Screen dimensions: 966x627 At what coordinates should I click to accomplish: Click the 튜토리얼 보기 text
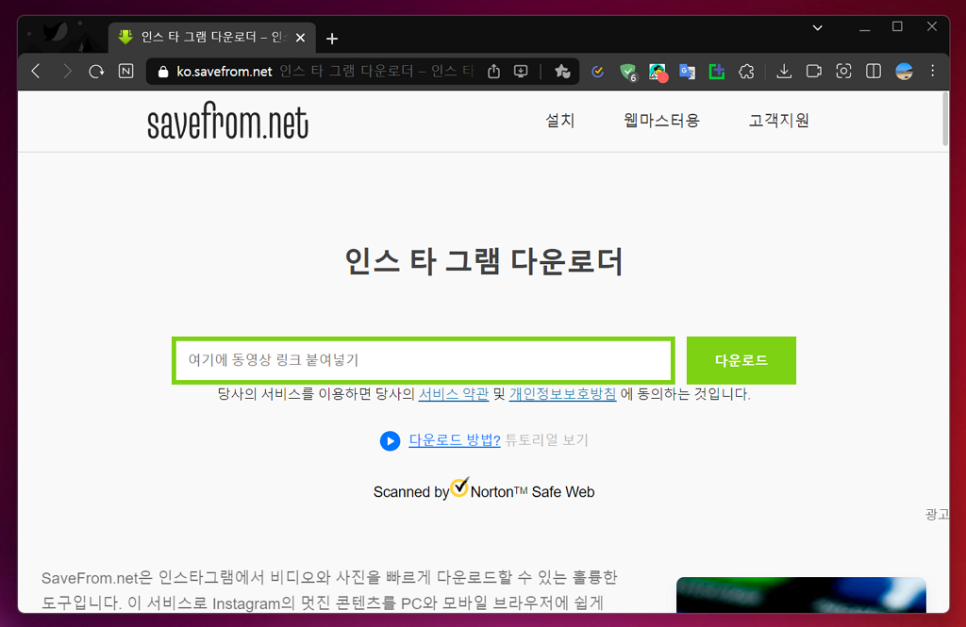(547, 440)
